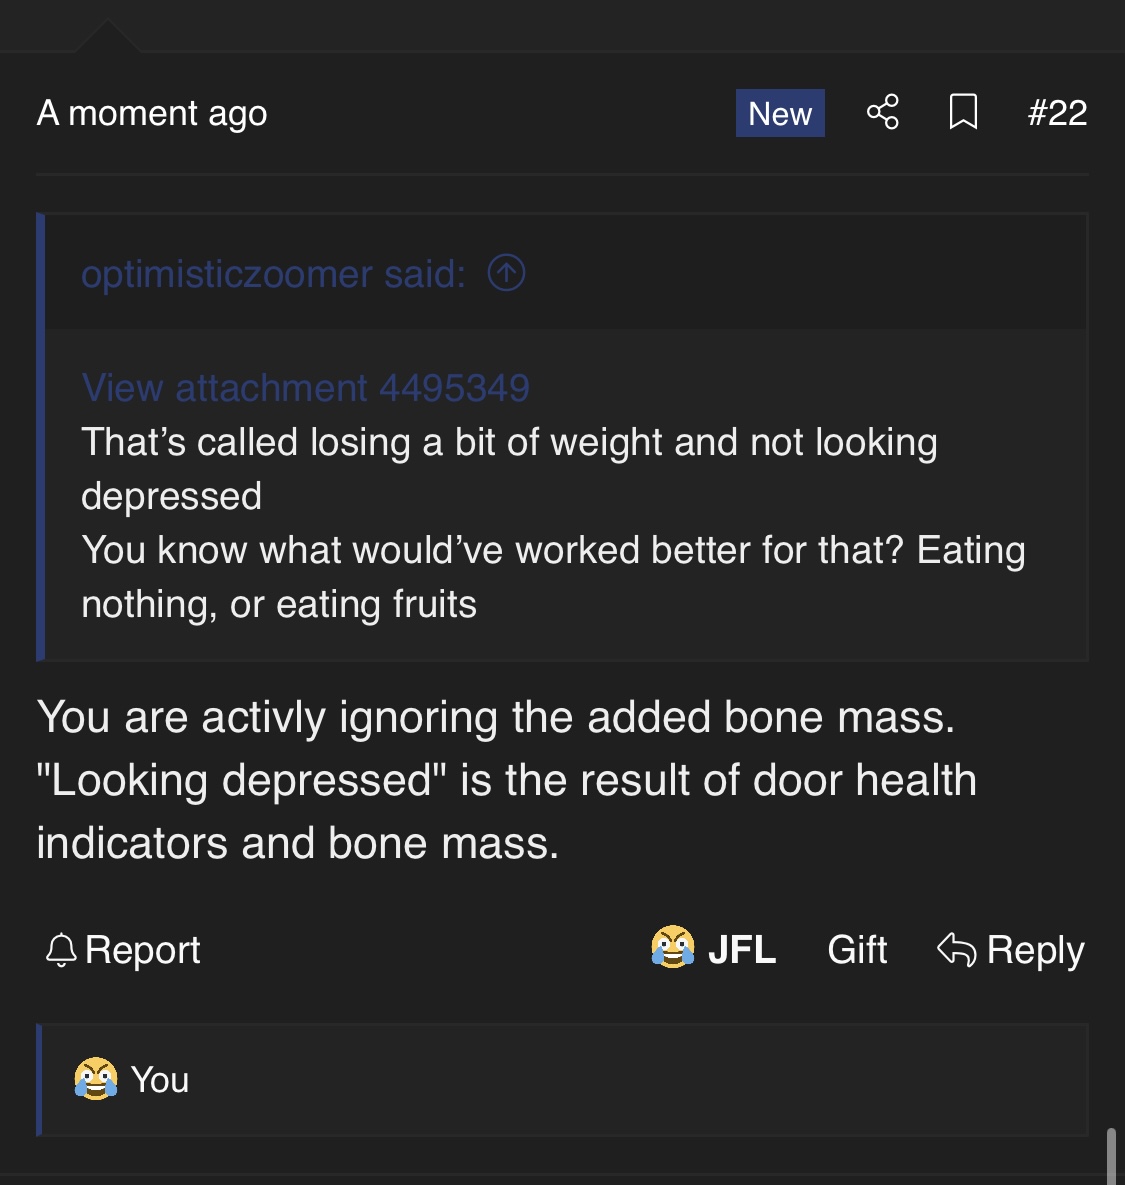Open the post number #22 permalink
The image size is (1125, 1185).
tap(1057, 112)
